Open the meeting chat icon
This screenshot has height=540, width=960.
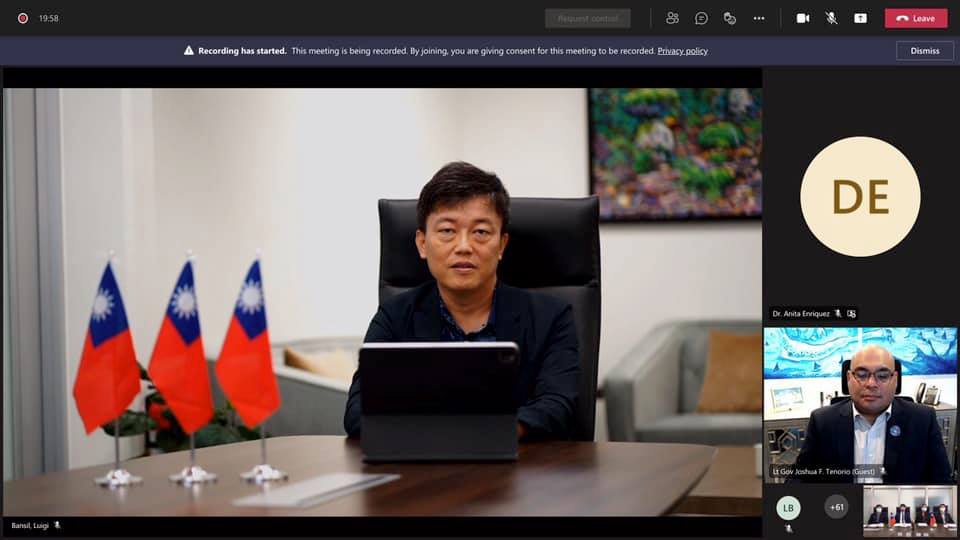click(x=701, y=18)
